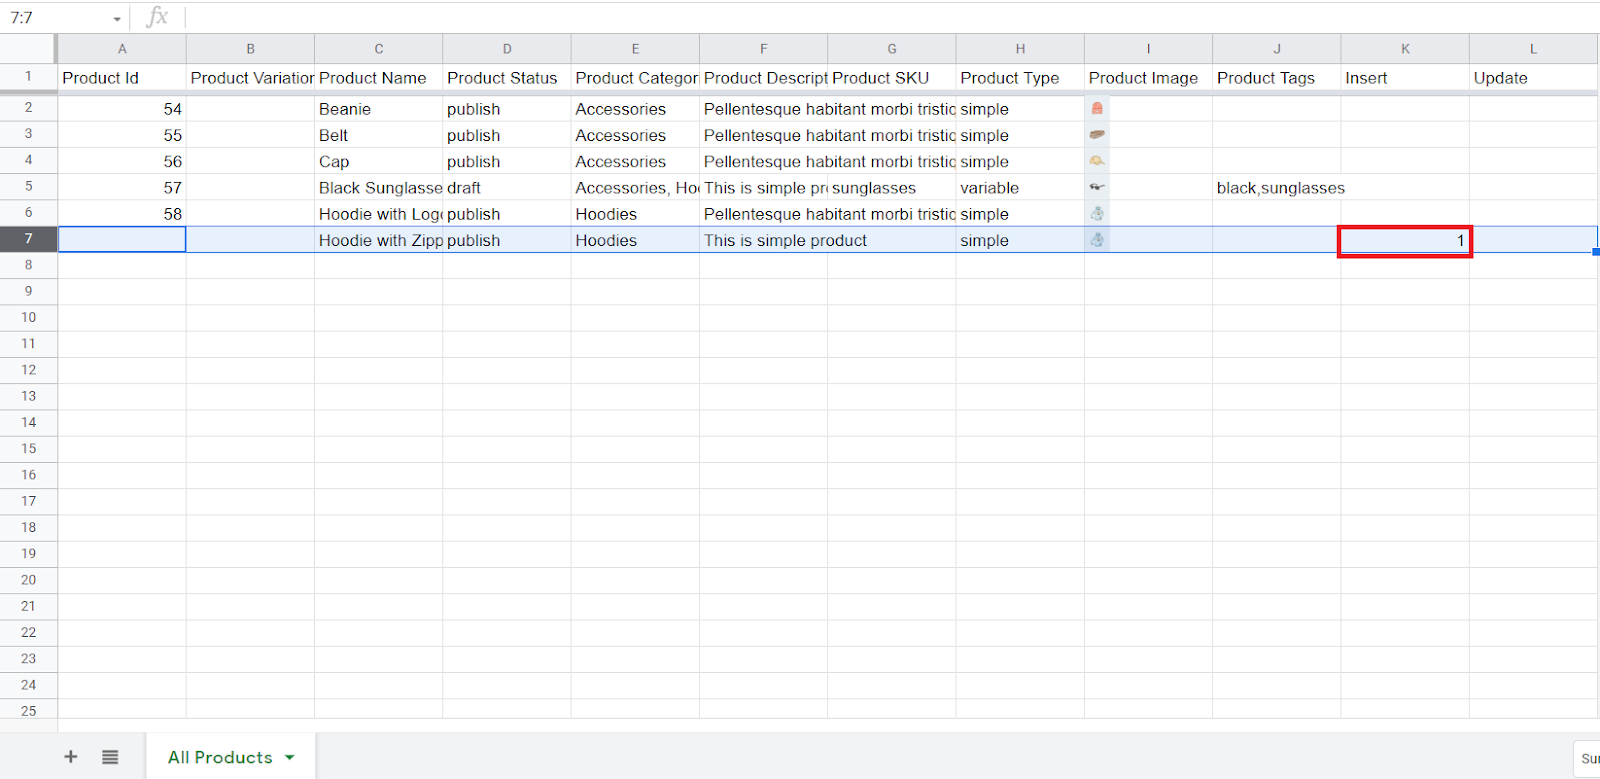Image resolution: width=1600 pixels, height=779 pixels.
Task: Click the Product Tags header cell
Action: [x=1277, y=78]
